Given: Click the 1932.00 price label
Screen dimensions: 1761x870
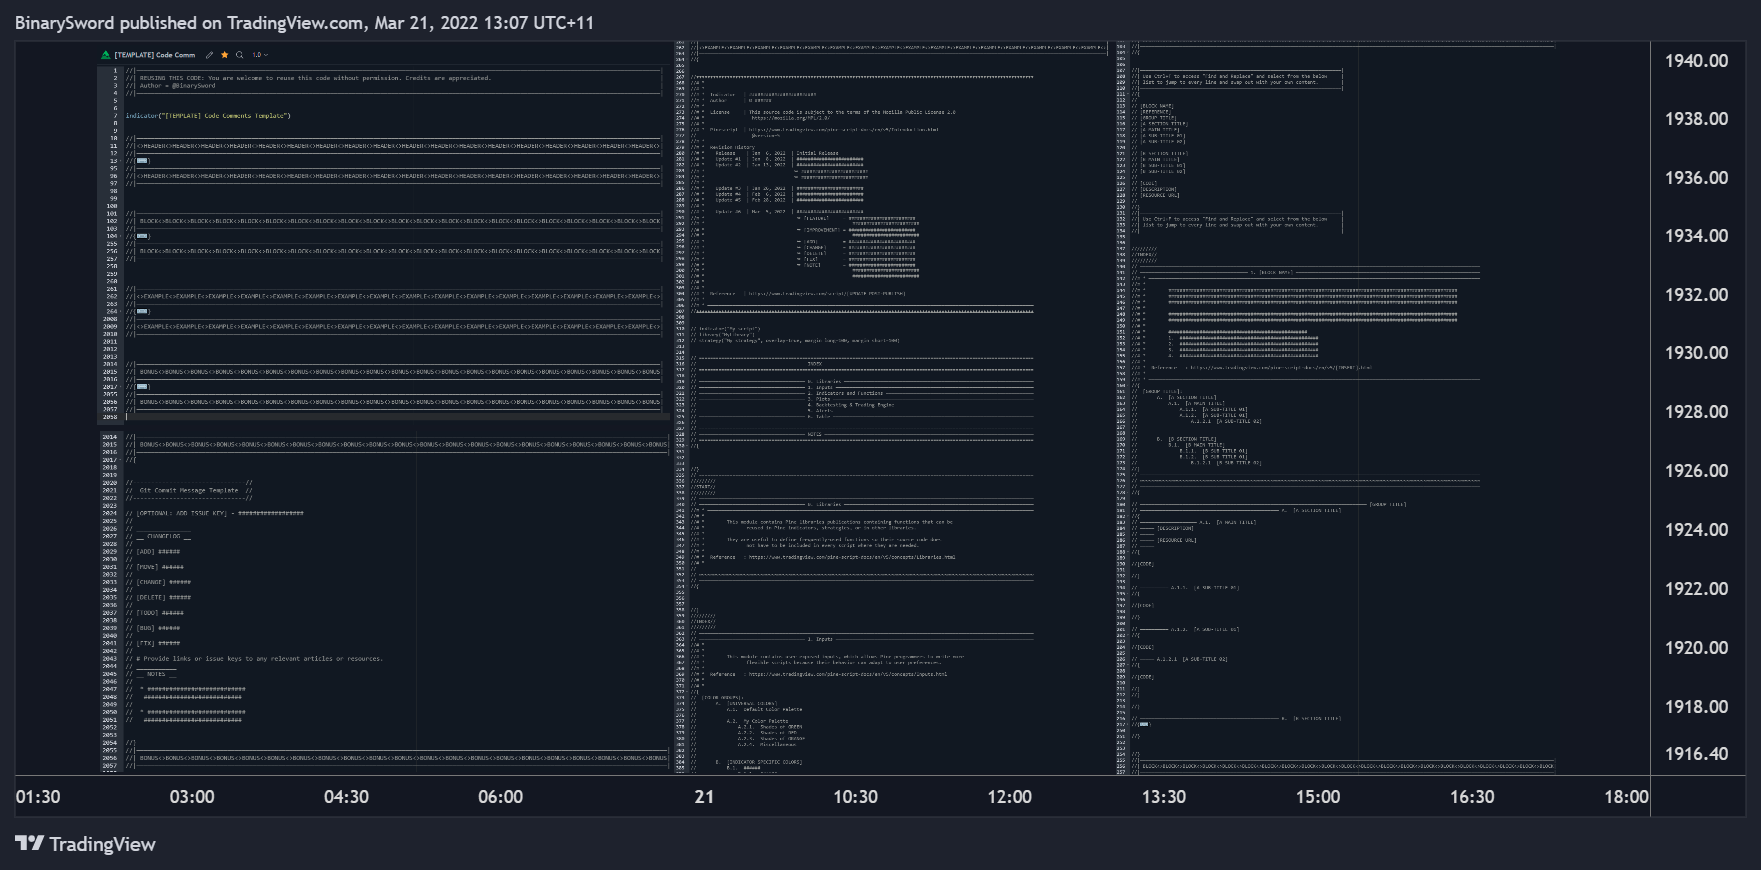Looking at the screenshot, I should [1696, 295].
